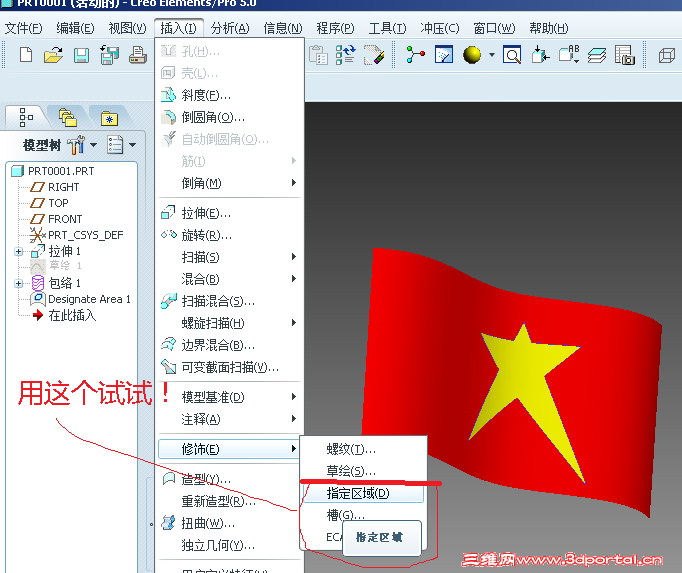Viewport: 682px width, 573px height.
Task: Expand the 包络 1 feature node
Action: 19,283
